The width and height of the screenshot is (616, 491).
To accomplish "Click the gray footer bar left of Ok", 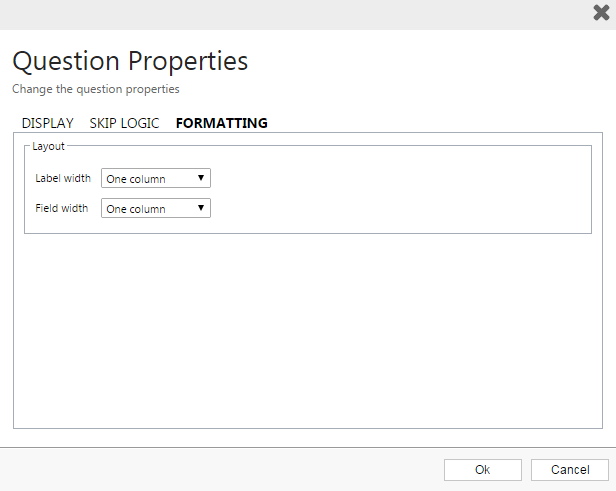I will click(220, 470).
